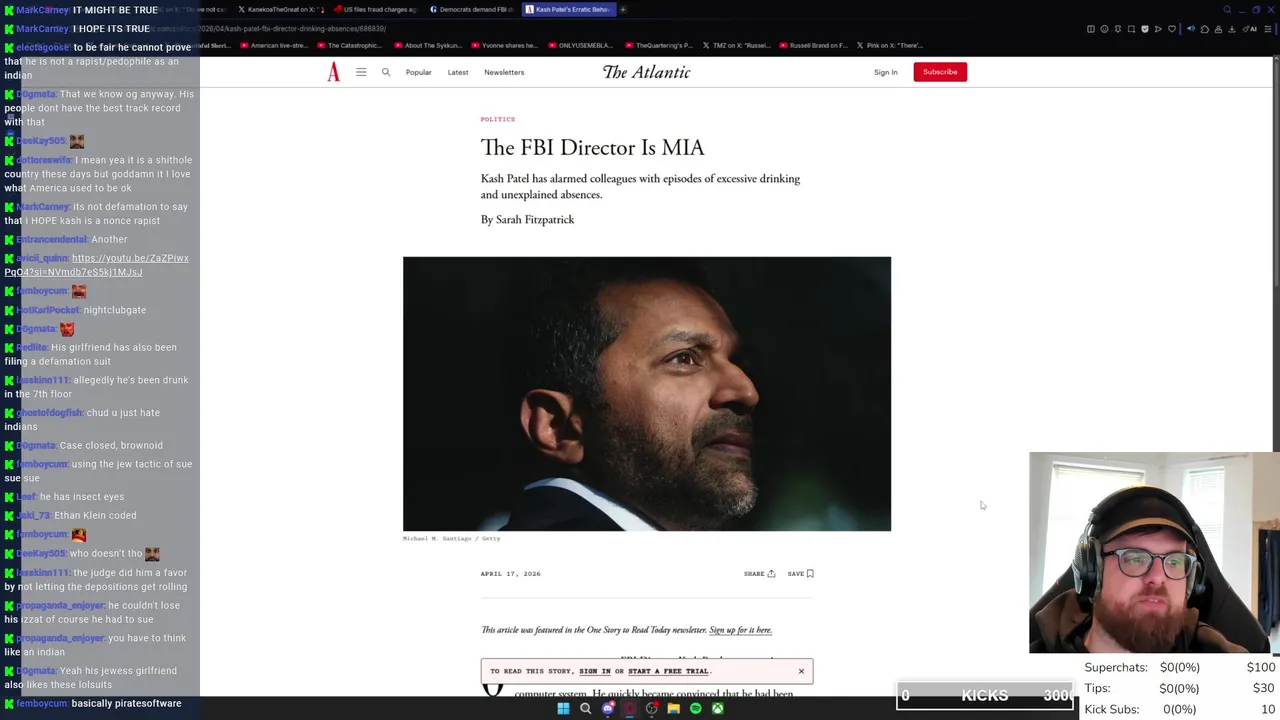Open Pink on X bookmark

(890, 45)
